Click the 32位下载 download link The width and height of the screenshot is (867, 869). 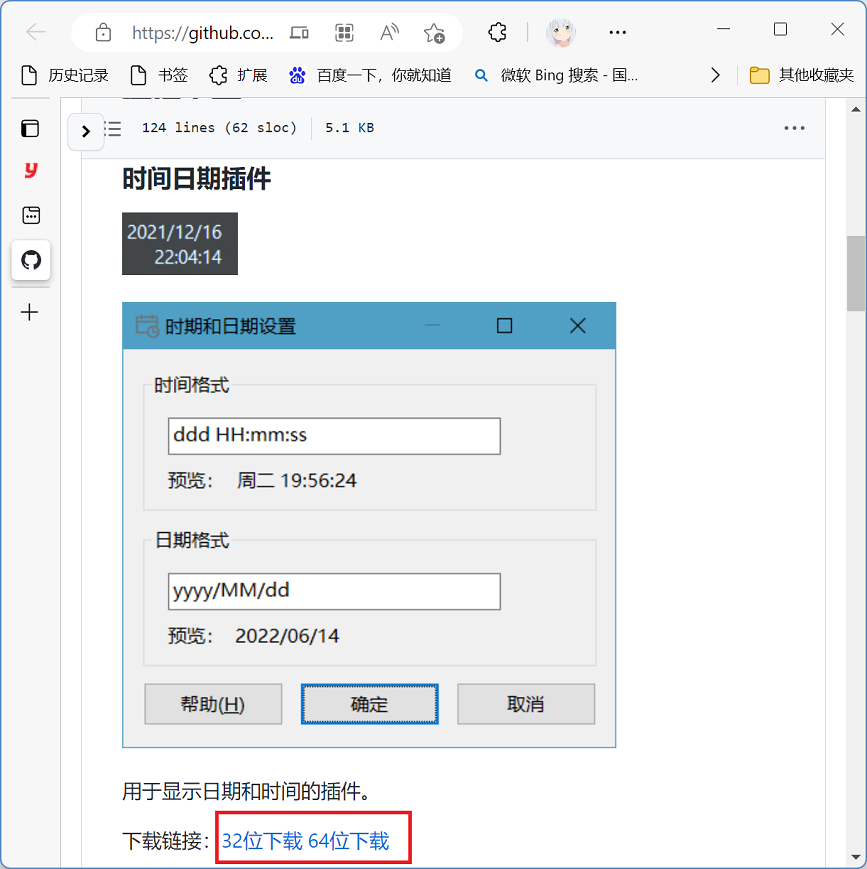coord(261,841)
